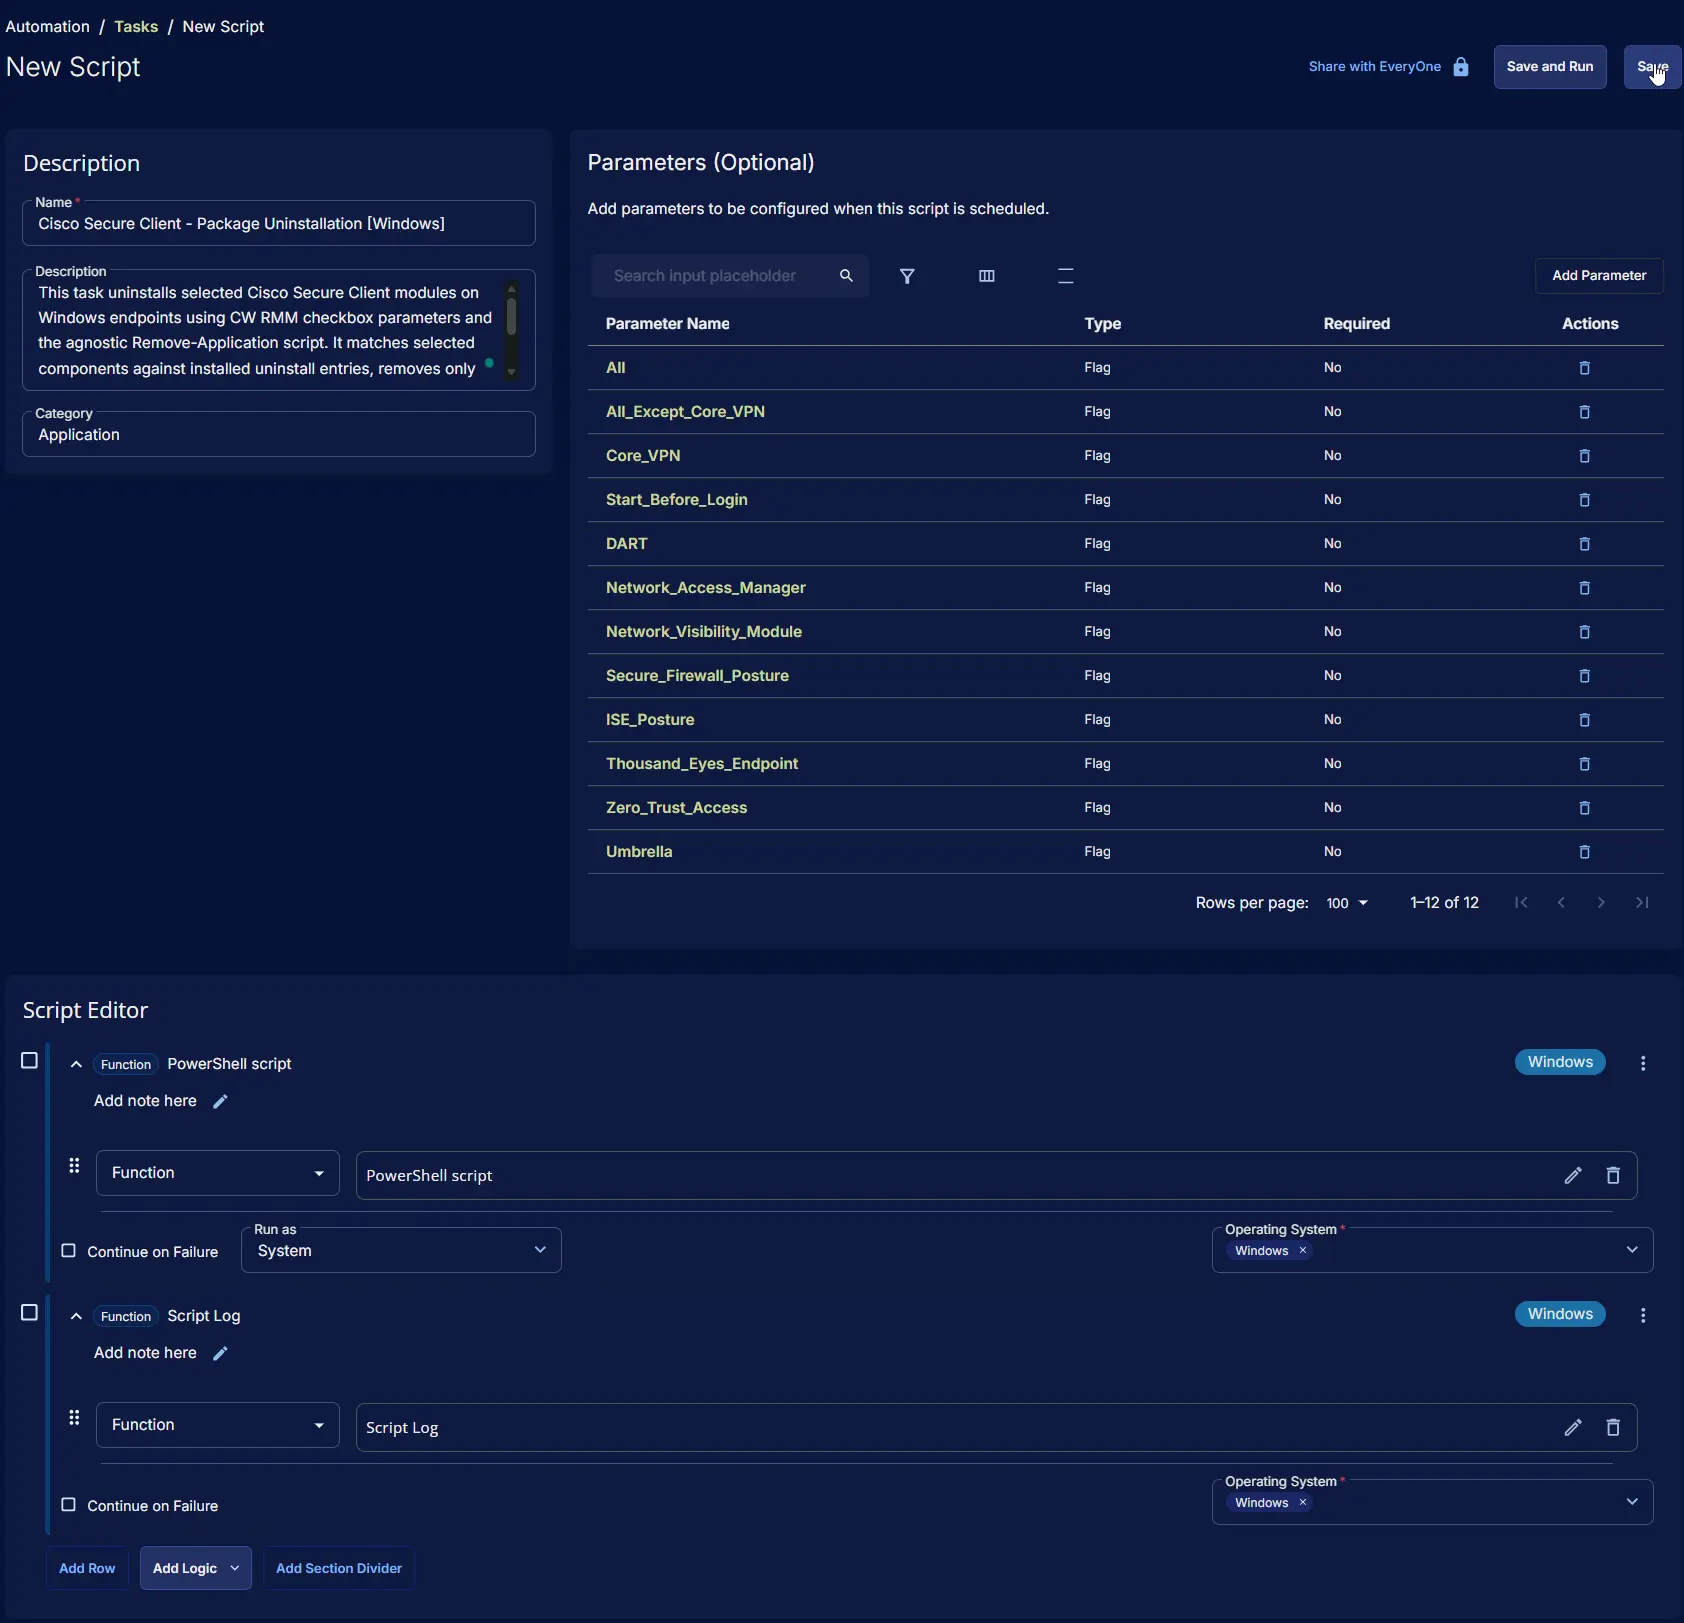Delete the Core_VPN parameter
Screen dimensions: 1684x1623
pos(1584,456)
